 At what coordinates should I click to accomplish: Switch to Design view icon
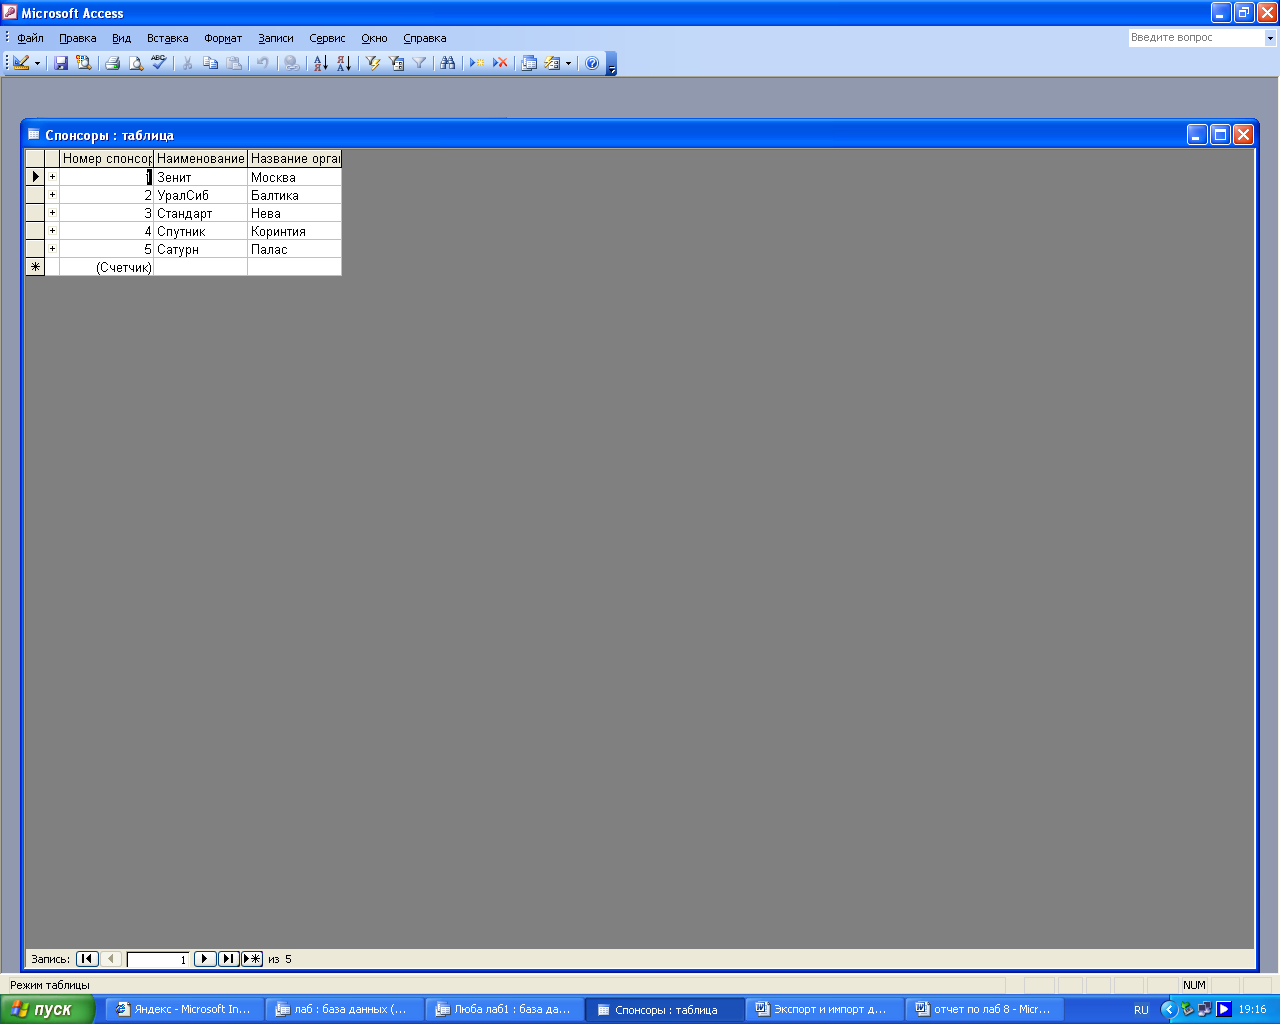(21, 63)
